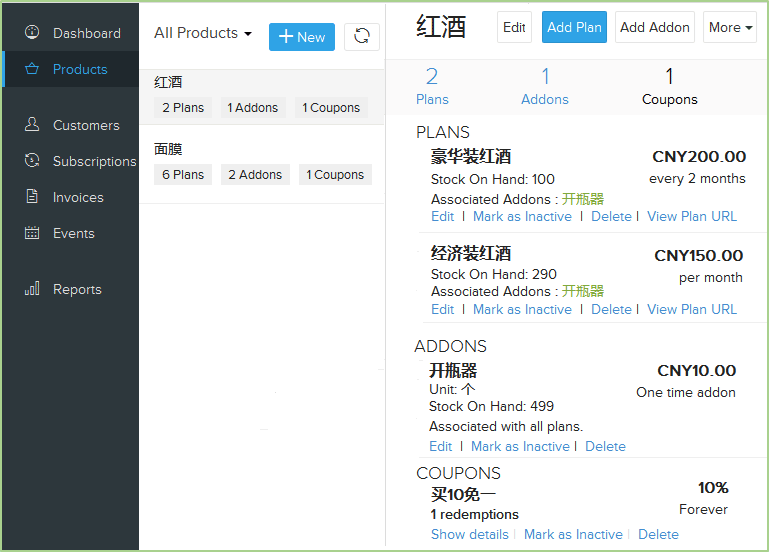Show details of 买10免一 coupon
The width and height of the screenshot is (769, 552).
470,534
